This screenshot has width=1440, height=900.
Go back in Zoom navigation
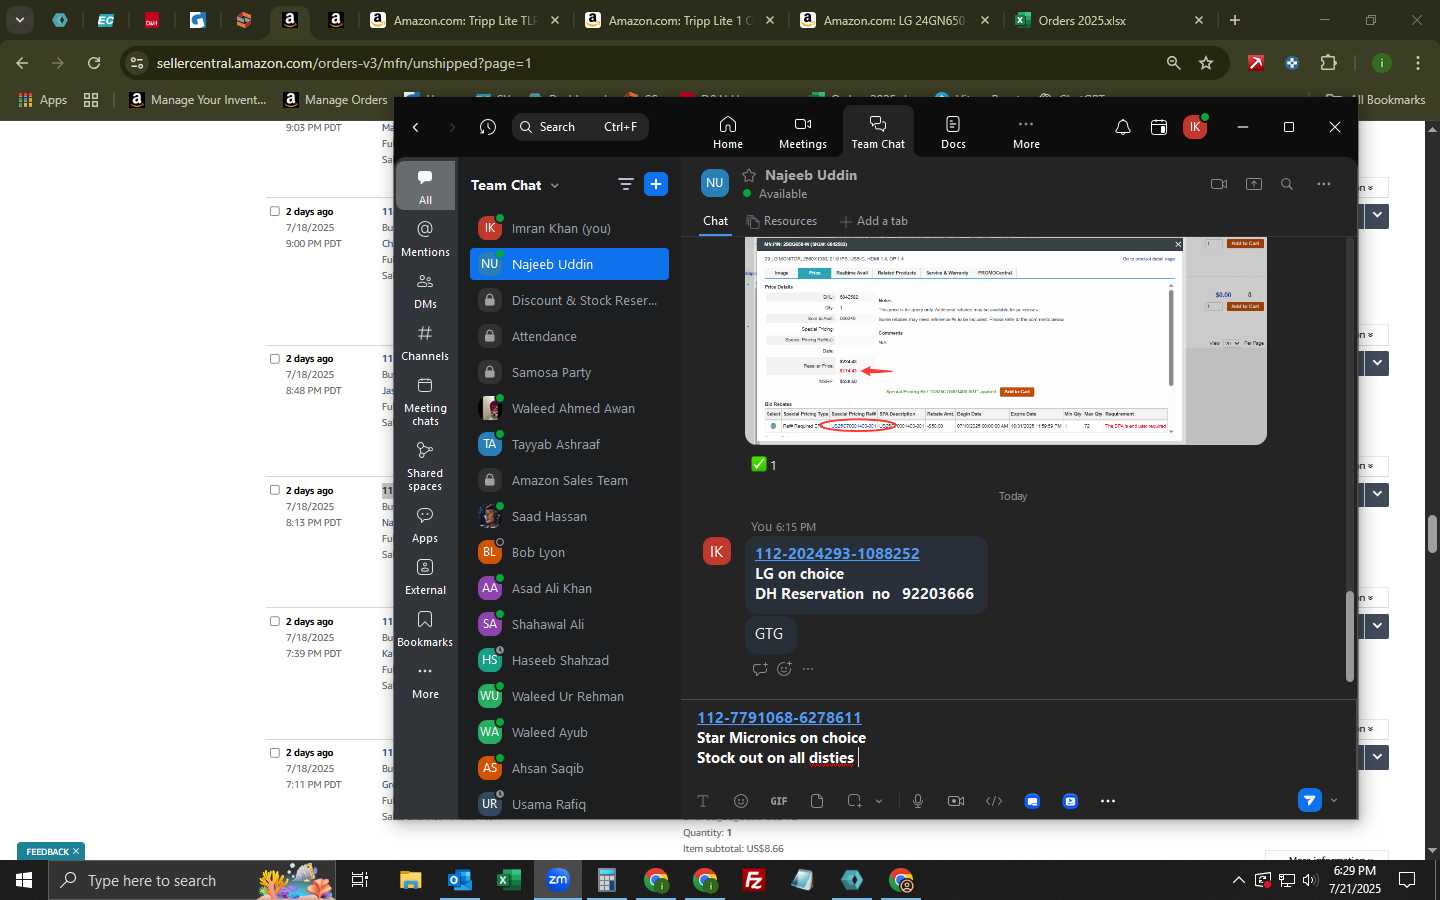tap(416, 127)
